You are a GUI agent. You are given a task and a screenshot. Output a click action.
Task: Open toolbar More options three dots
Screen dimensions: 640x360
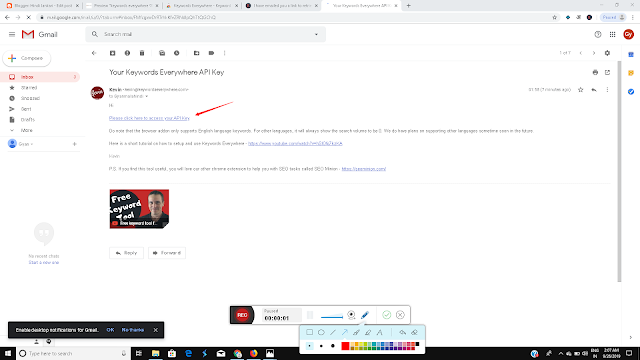(x=224, y=53)
